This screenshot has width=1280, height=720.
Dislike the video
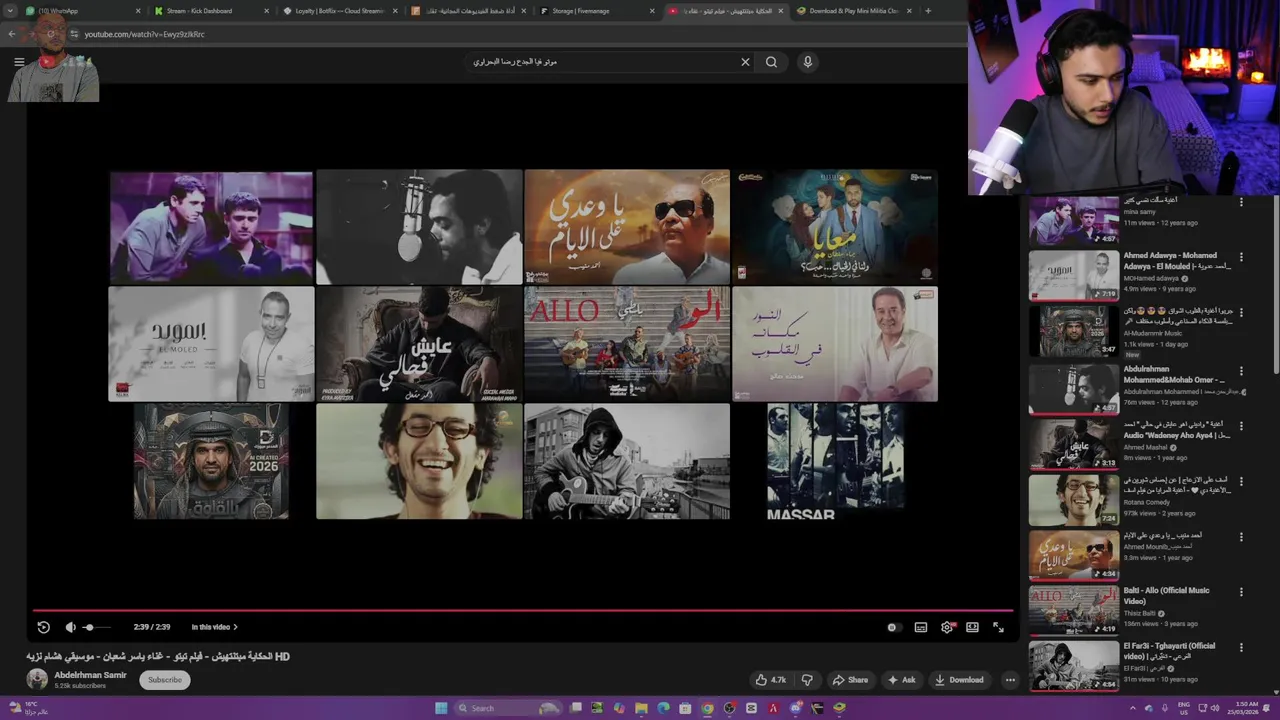807,680
